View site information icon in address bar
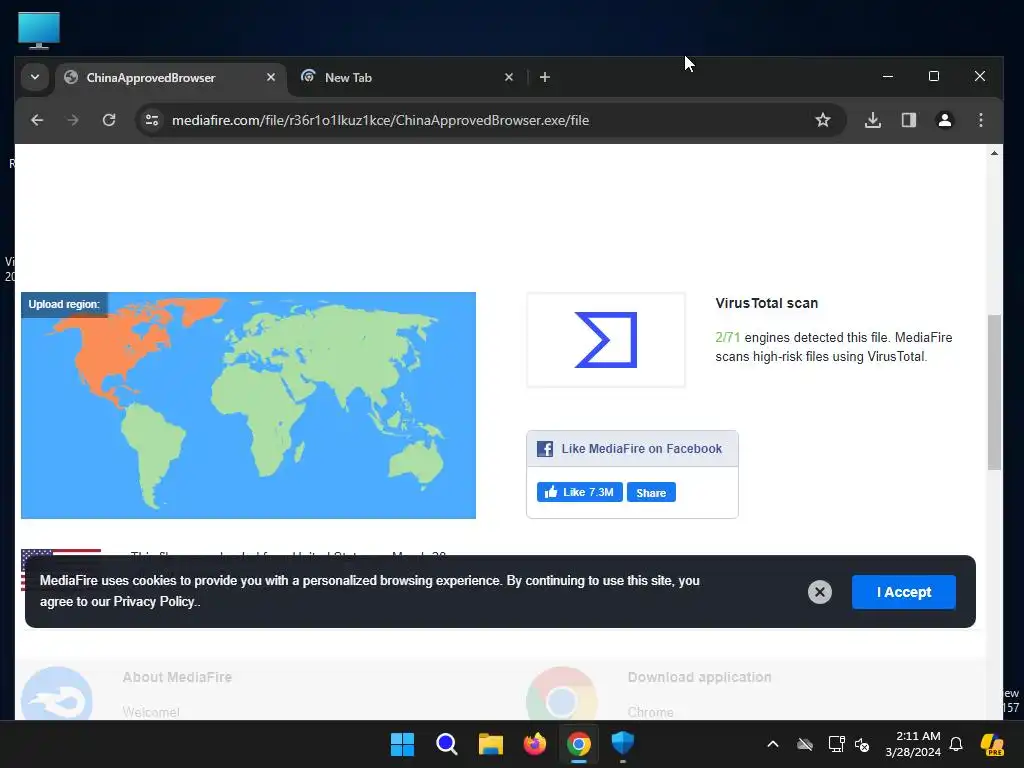1024x768 pixels. [152, 120]
